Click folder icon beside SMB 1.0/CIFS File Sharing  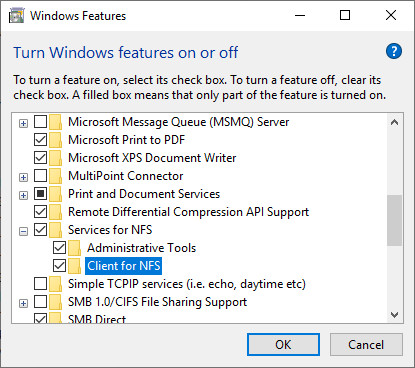(55, 302)
